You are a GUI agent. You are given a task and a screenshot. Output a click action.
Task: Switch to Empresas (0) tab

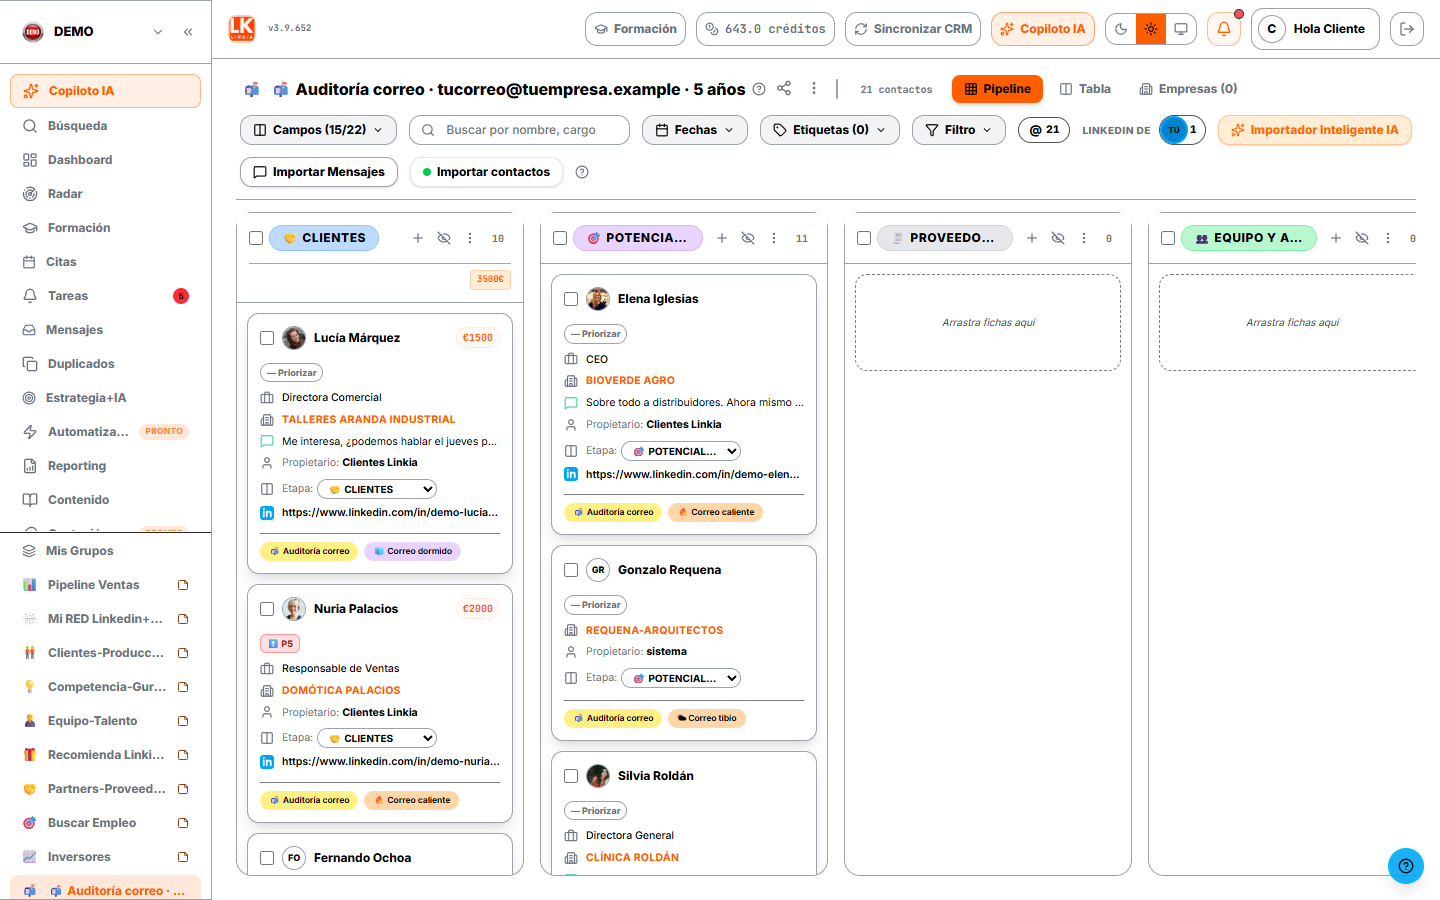point(1188,89)
